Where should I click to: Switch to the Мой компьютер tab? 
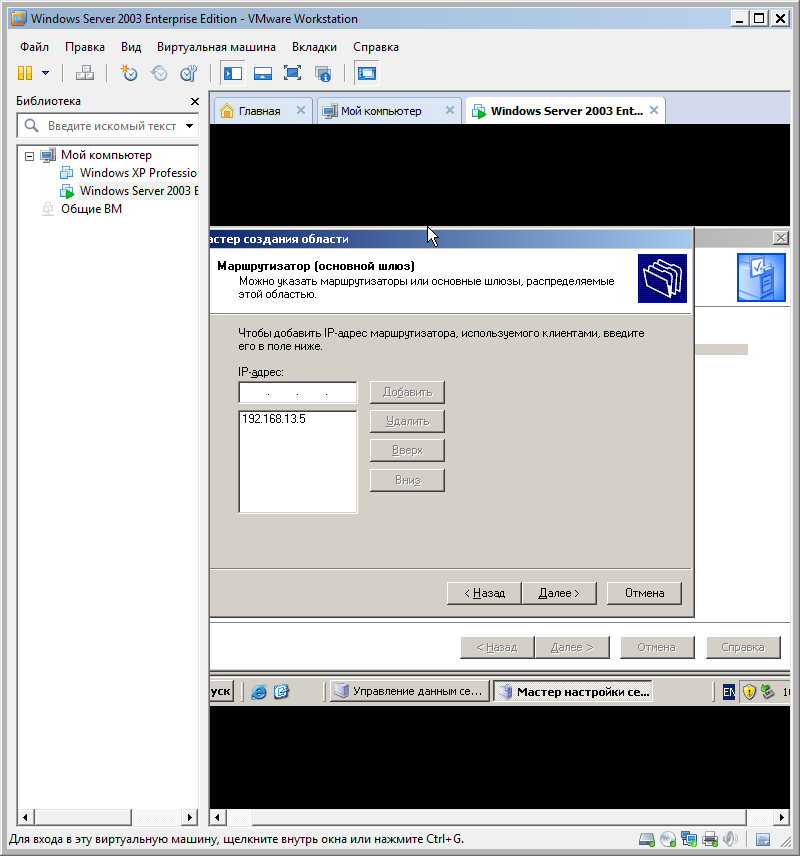[381, 111]
